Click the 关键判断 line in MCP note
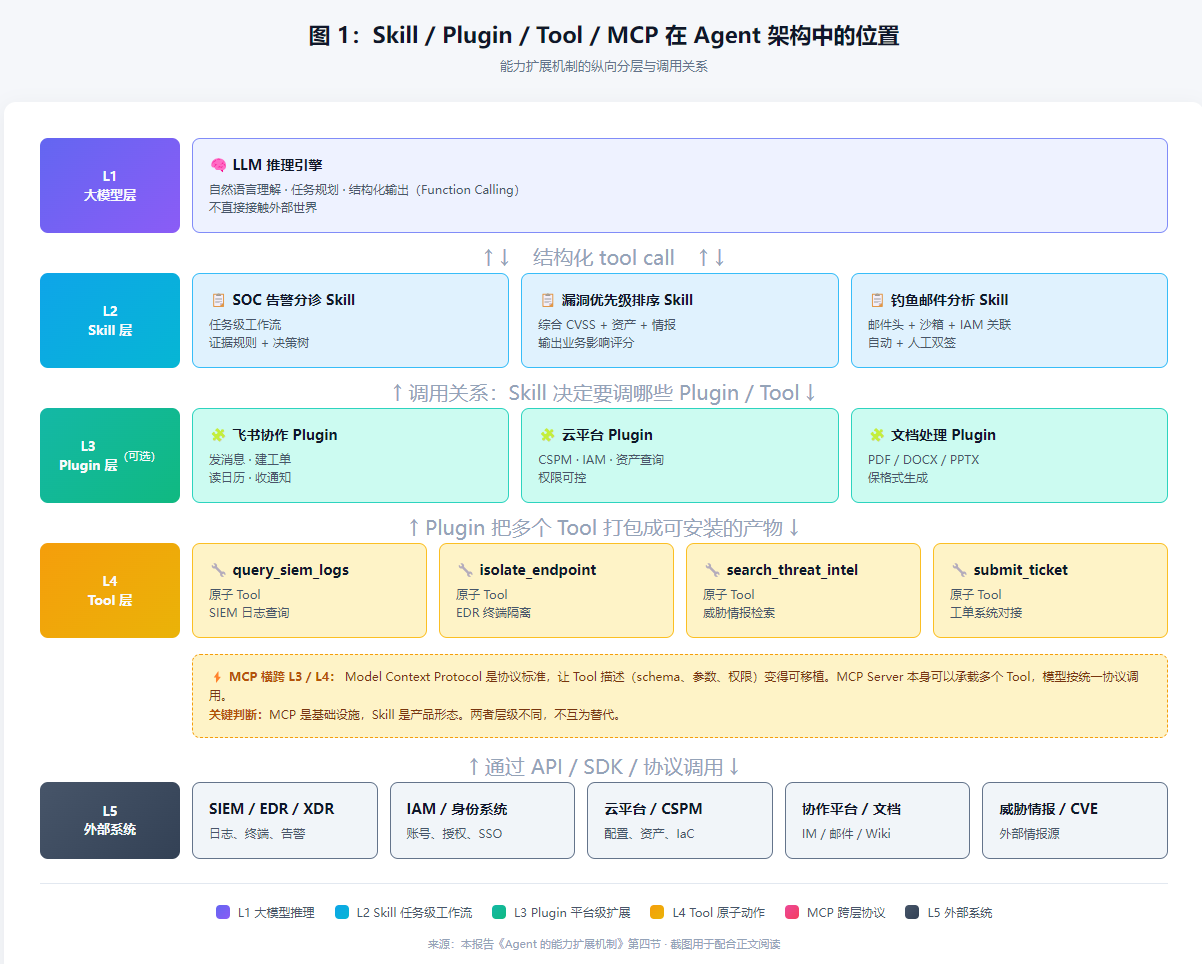 (415, 715)
